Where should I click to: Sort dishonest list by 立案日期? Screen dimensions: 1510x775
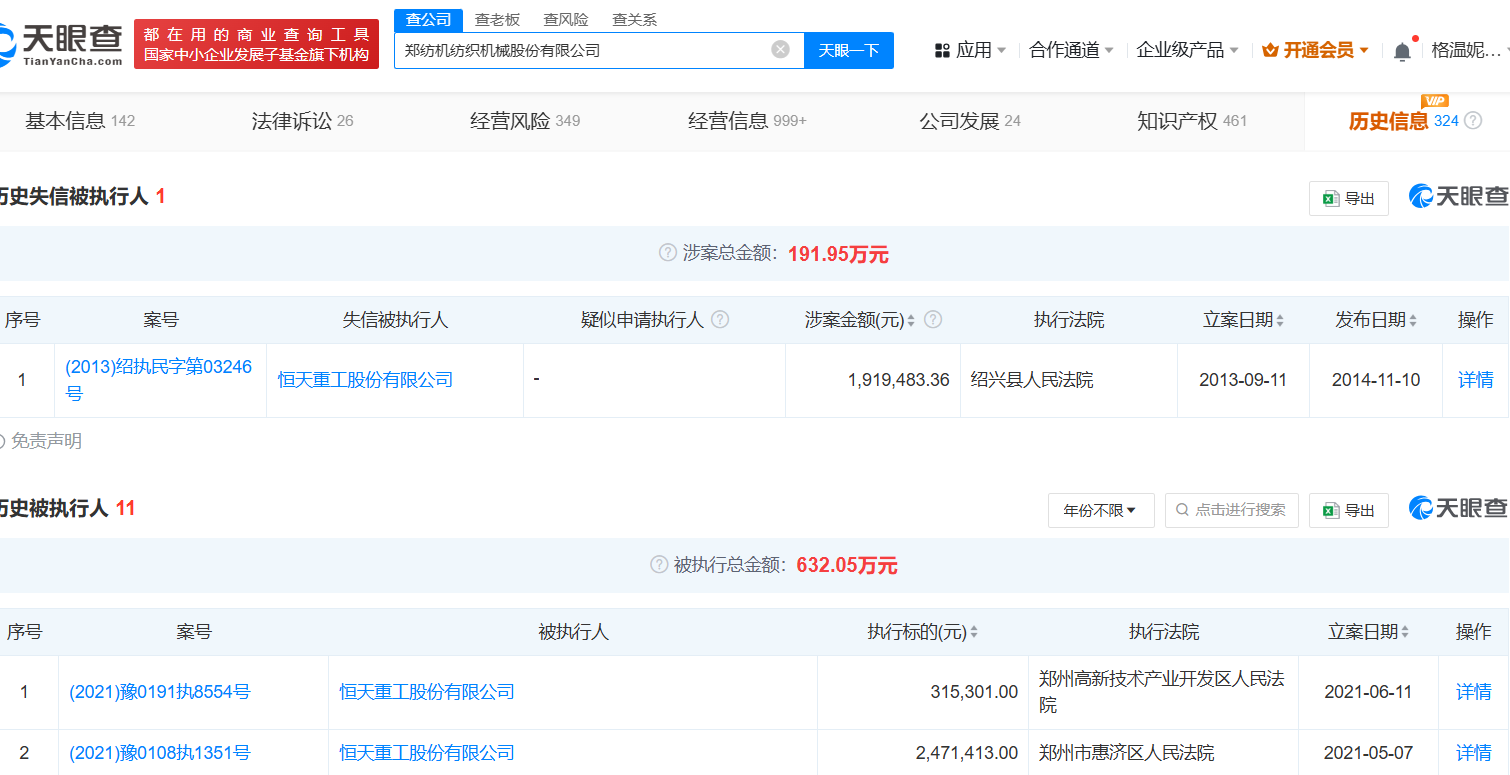coord(1280,320)
